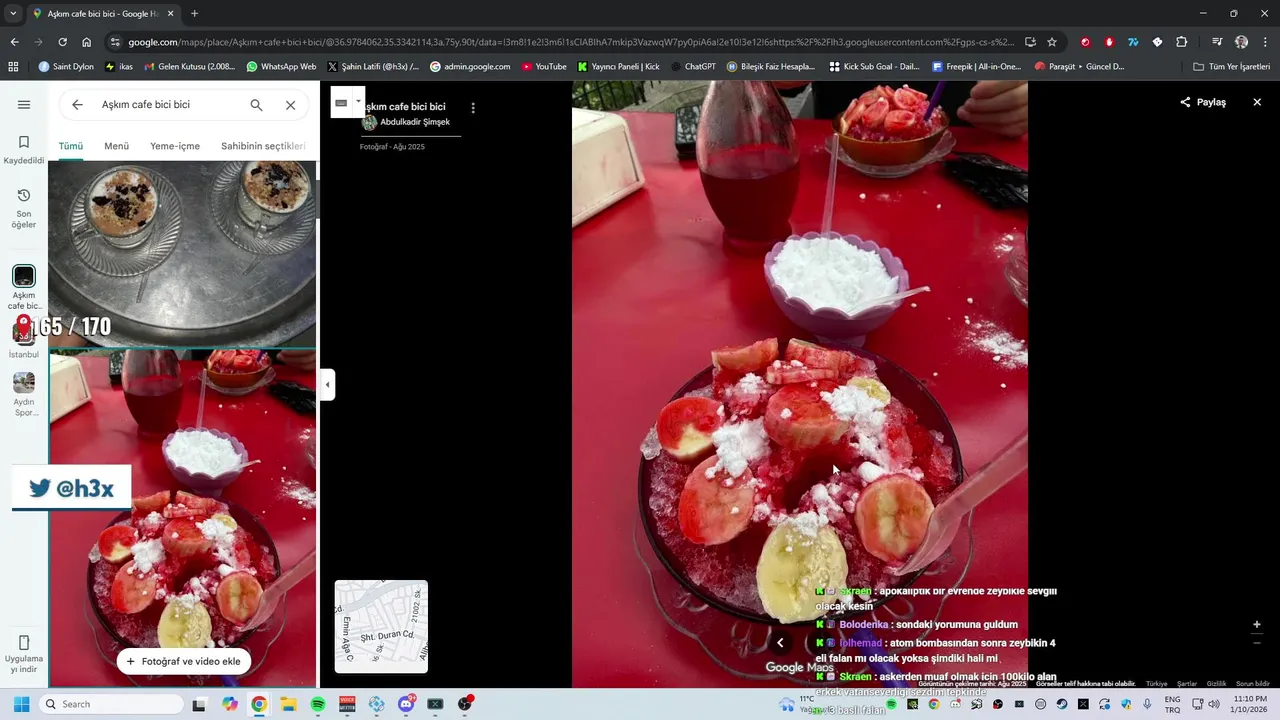Screen dimensions: 1280x720
Task: Open a new browser tab
Action: 194,14
